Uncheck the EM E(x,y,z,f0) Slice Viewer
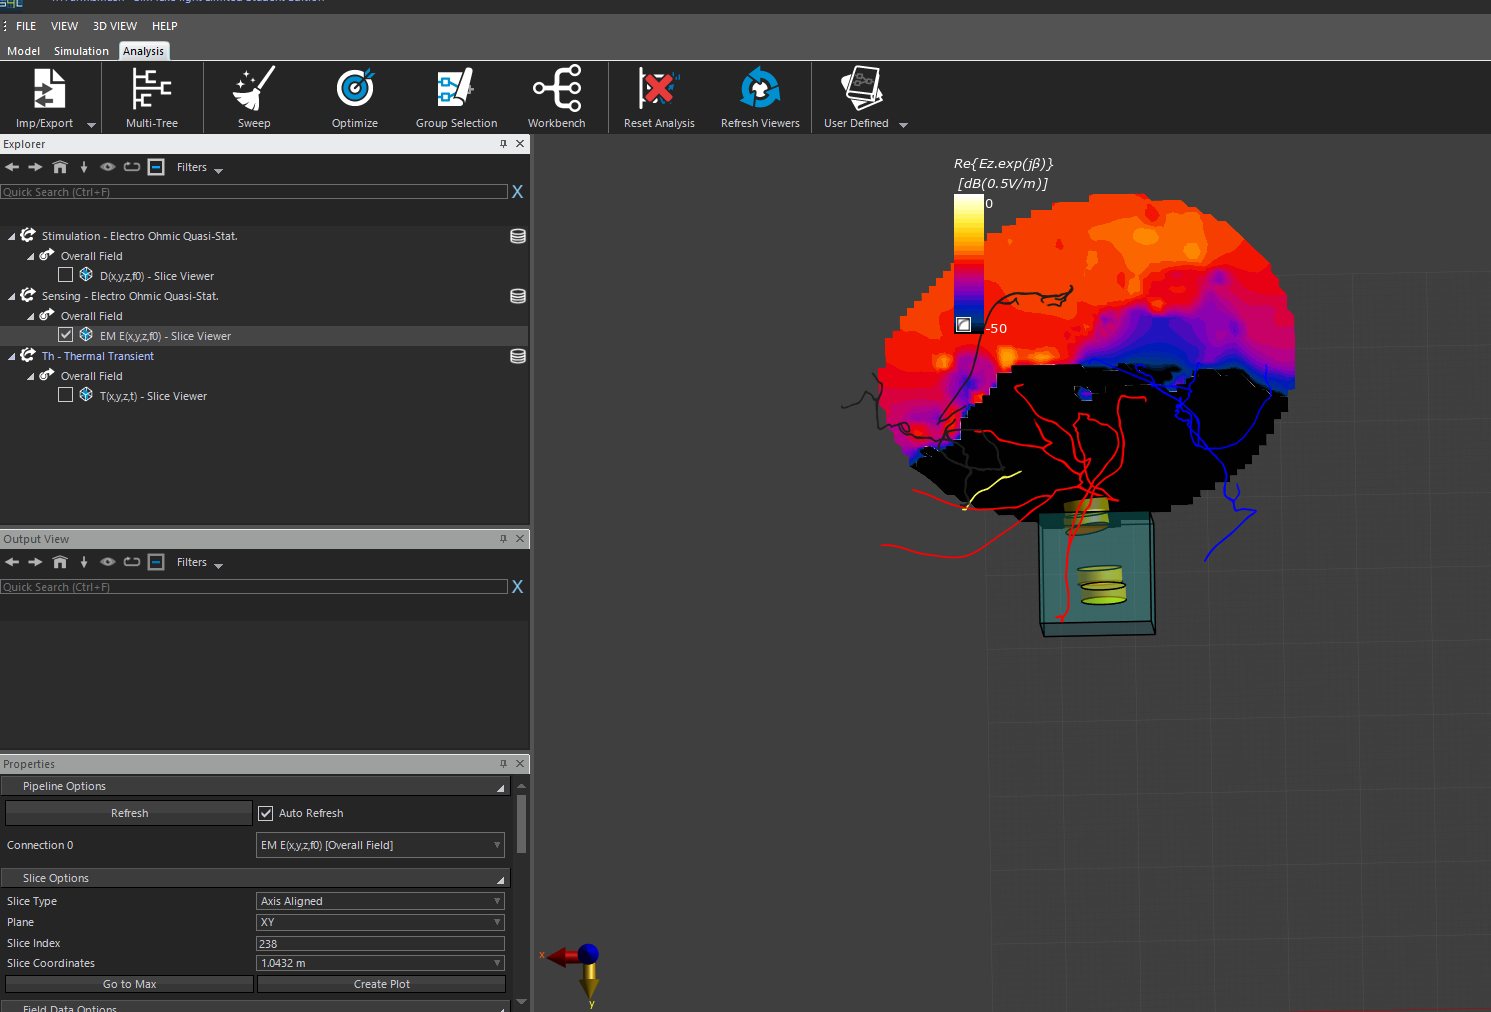 65,335
